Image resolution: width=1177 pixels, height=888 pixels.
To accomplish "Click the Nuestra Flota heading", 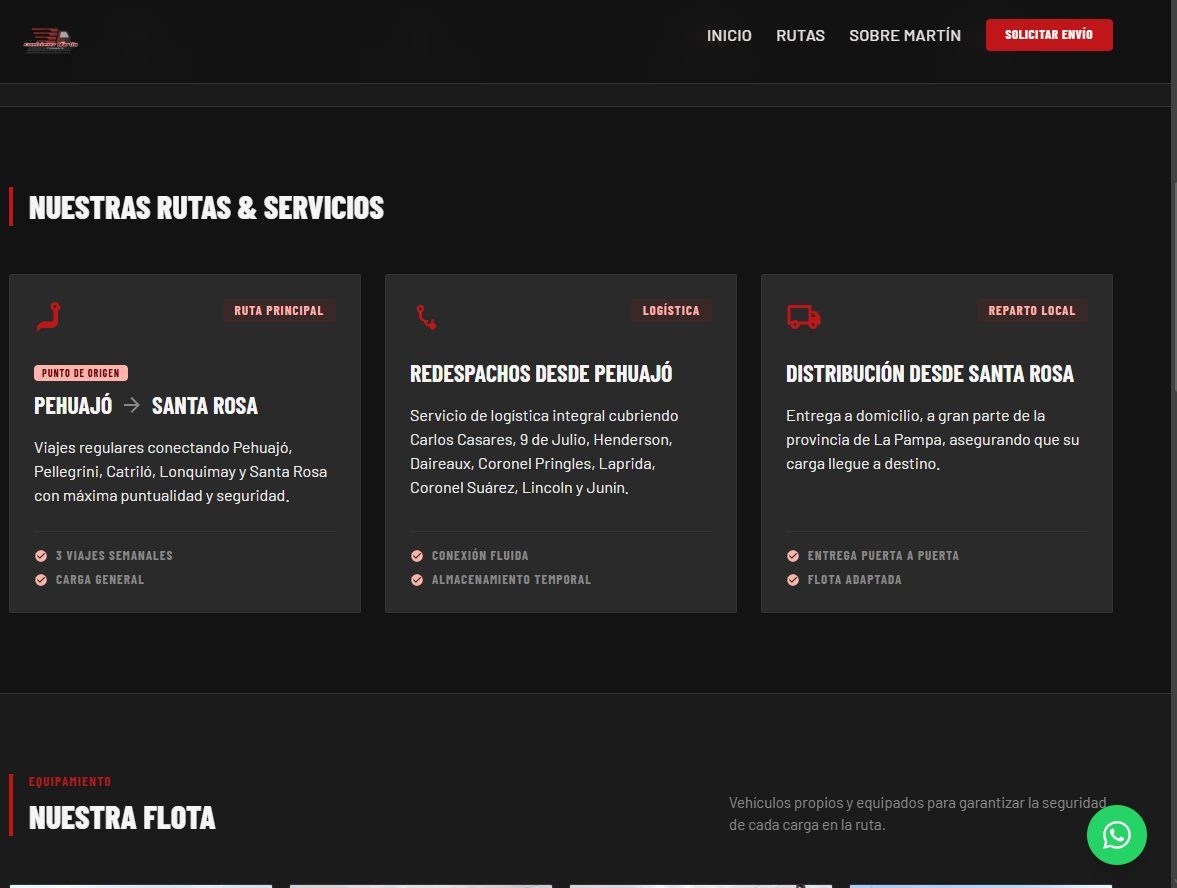I will [122, 818].
